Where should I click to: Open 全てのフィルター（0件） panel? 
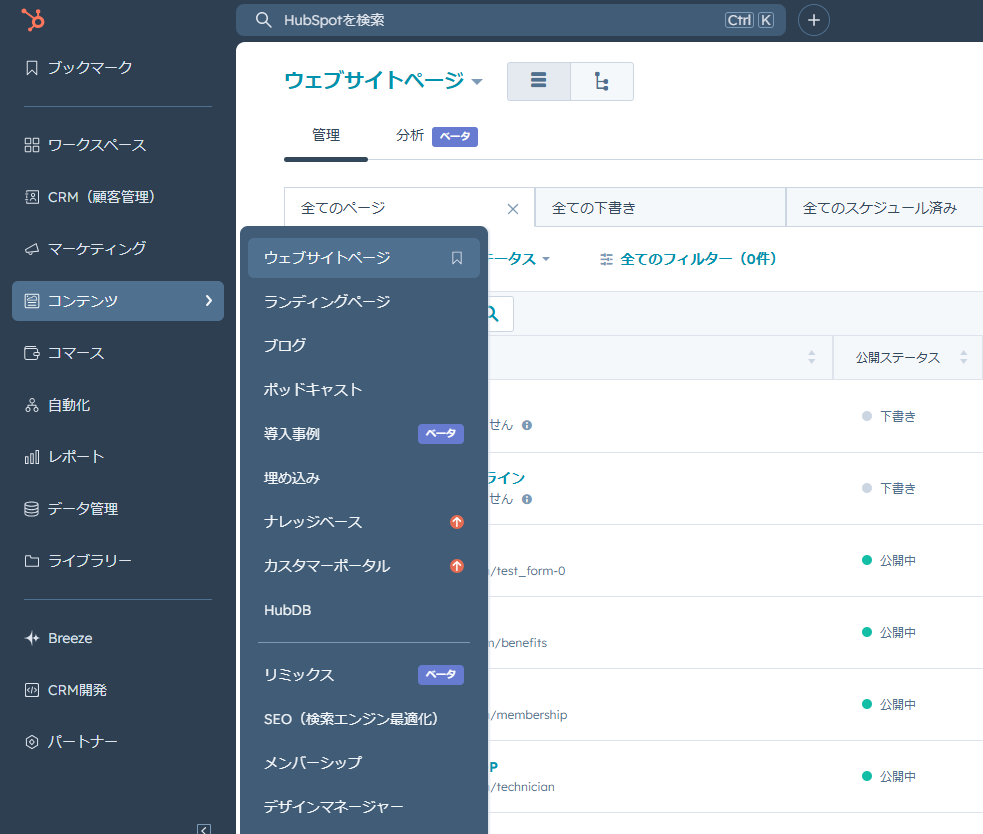click(688, 259)
